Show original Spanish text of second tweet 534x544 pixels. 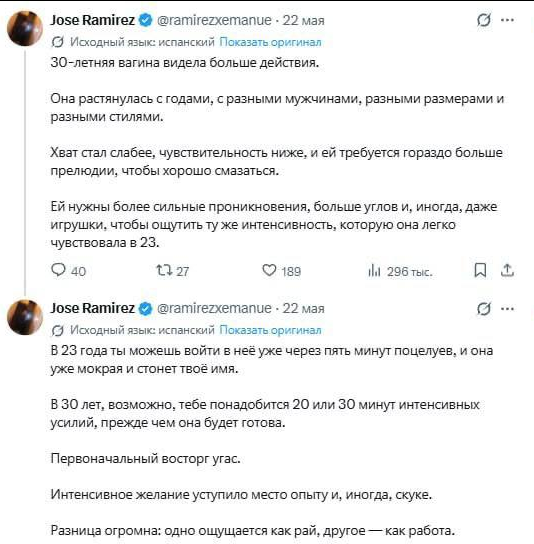(270, 330)
